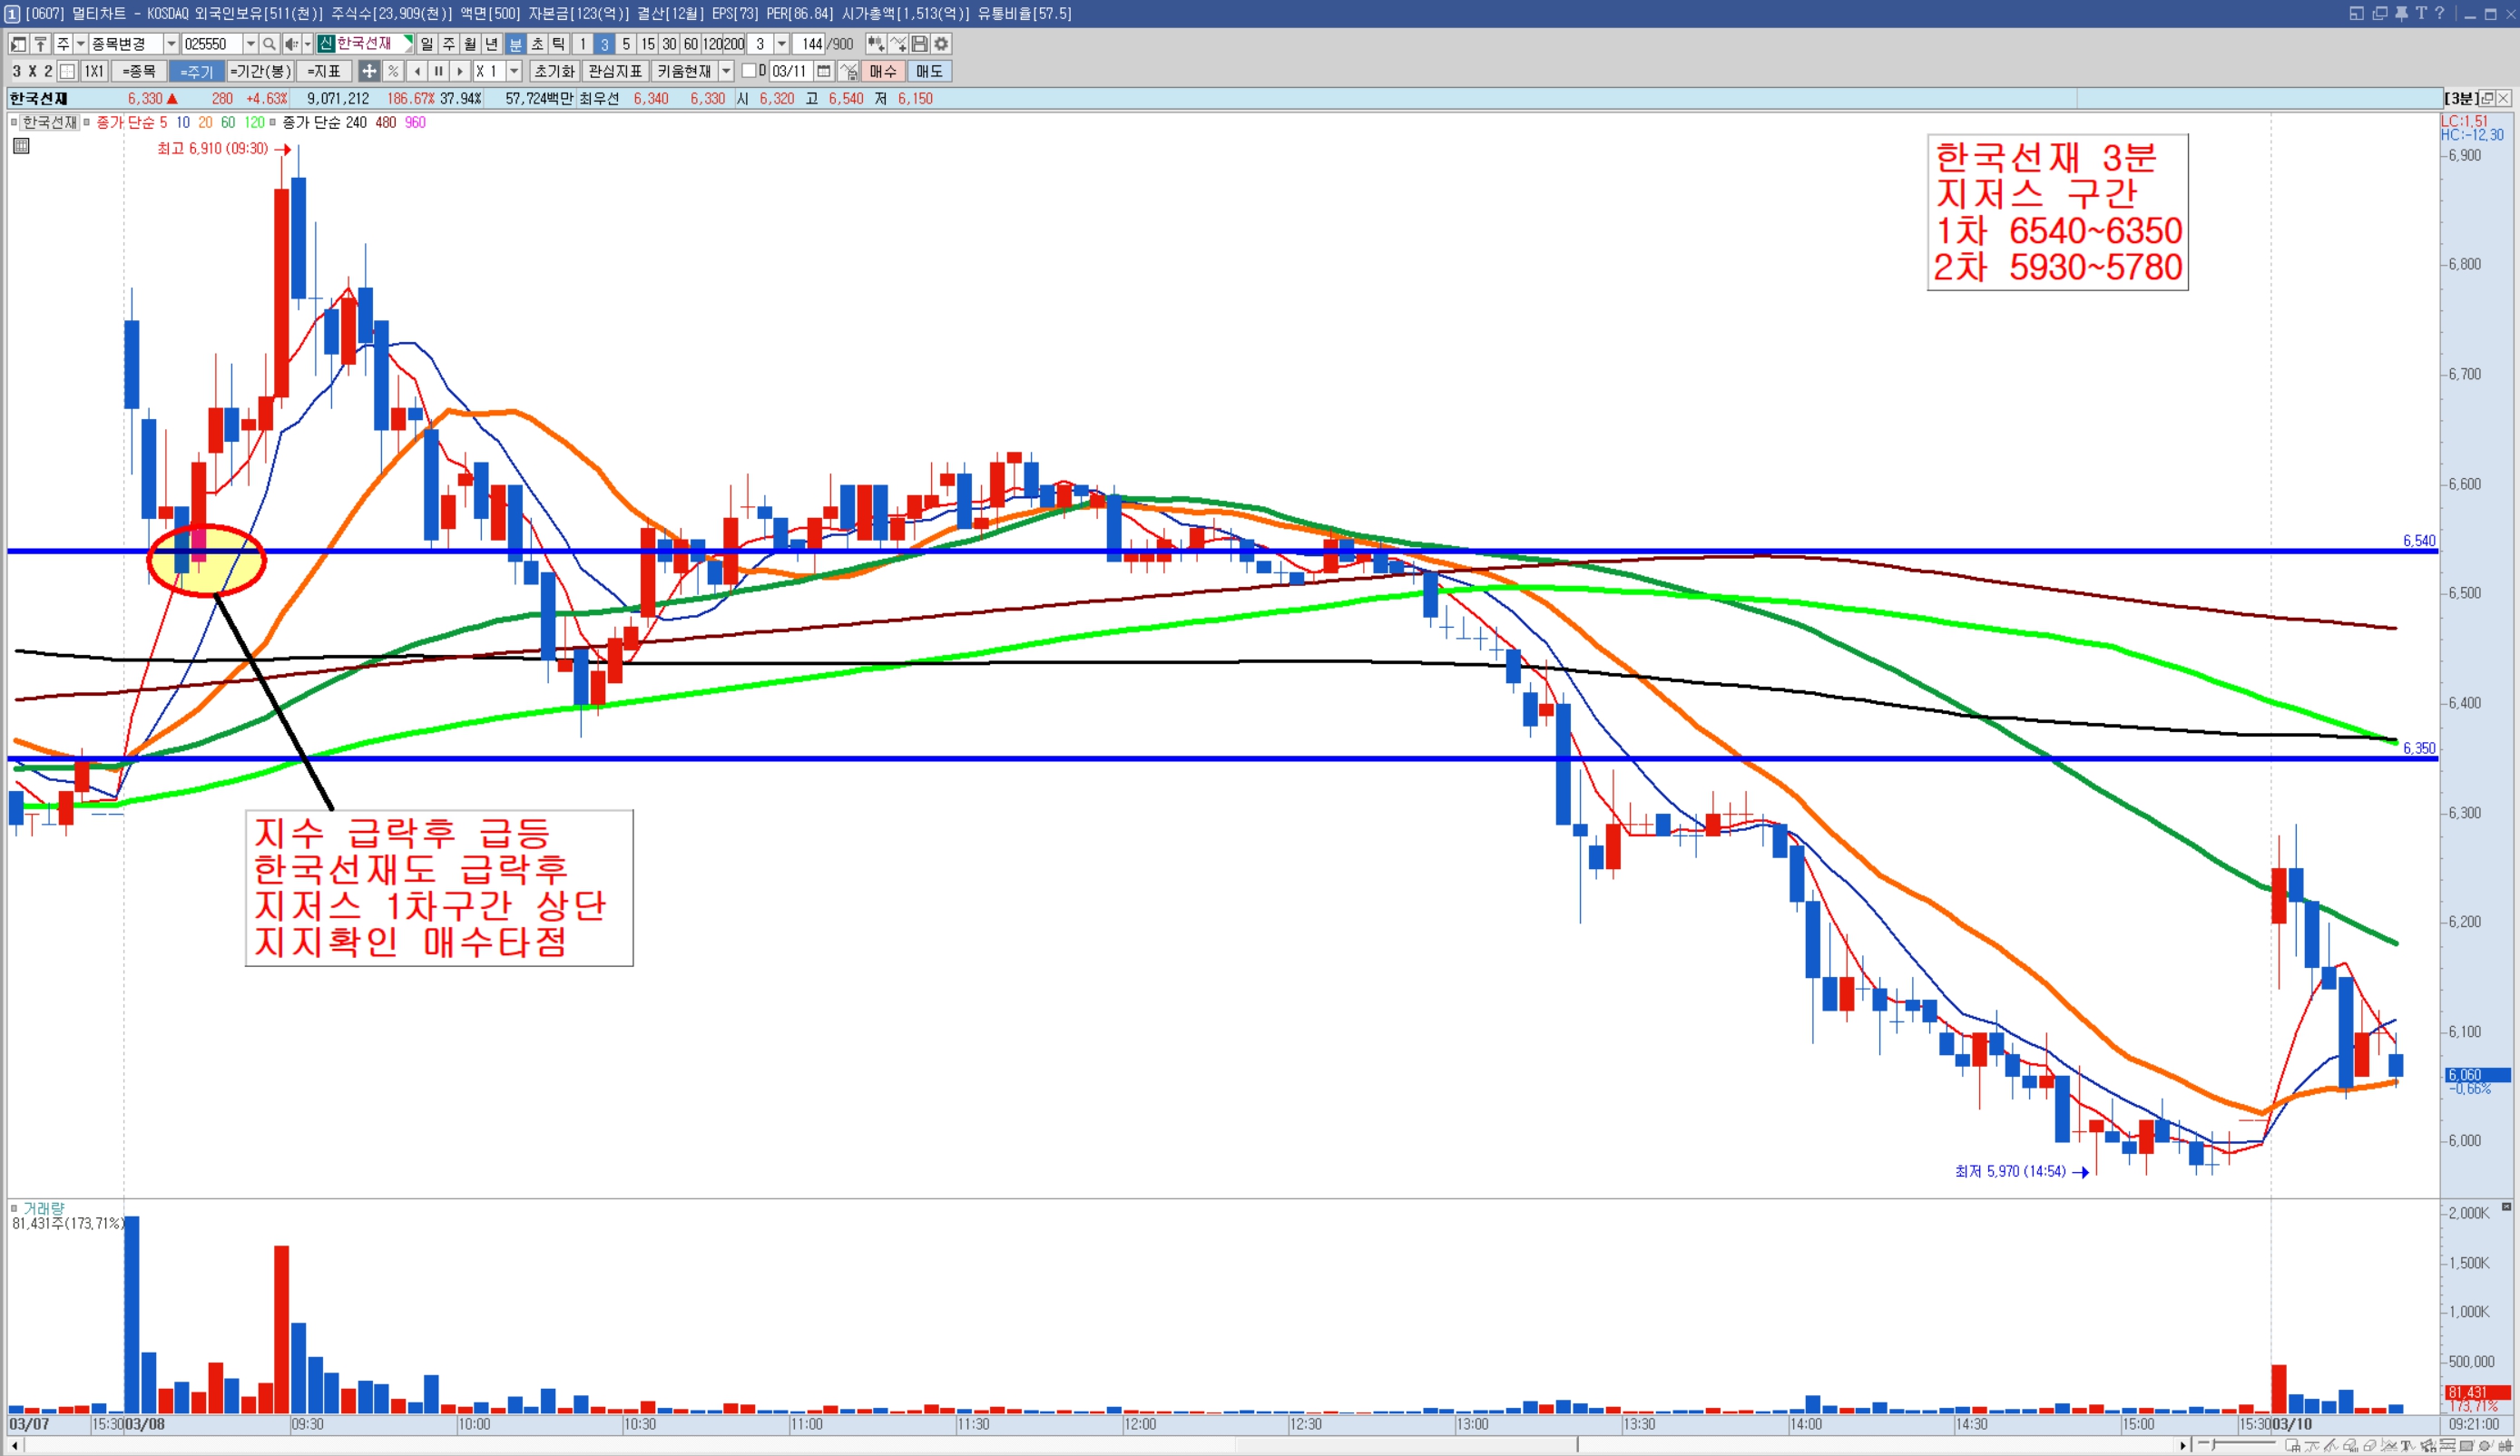Click the chart settings gear icon
Screen dimensions: 2520x1456
coord(941,44)
